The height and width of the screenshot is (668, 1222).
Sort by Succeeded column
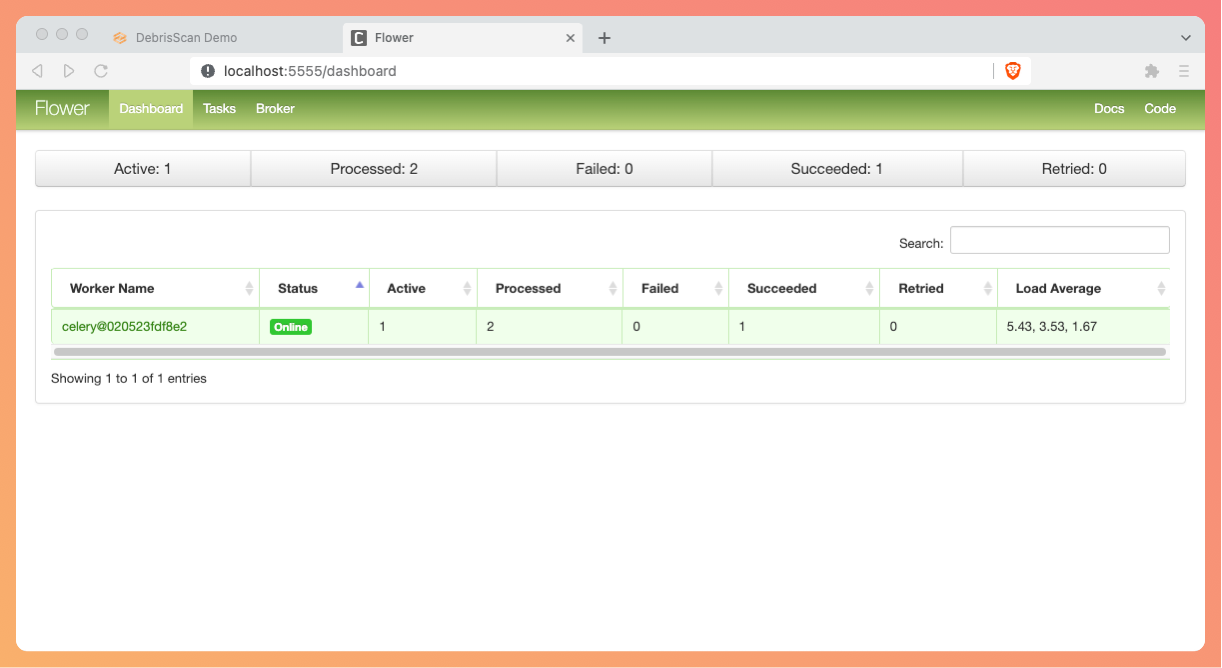point(804,288)
